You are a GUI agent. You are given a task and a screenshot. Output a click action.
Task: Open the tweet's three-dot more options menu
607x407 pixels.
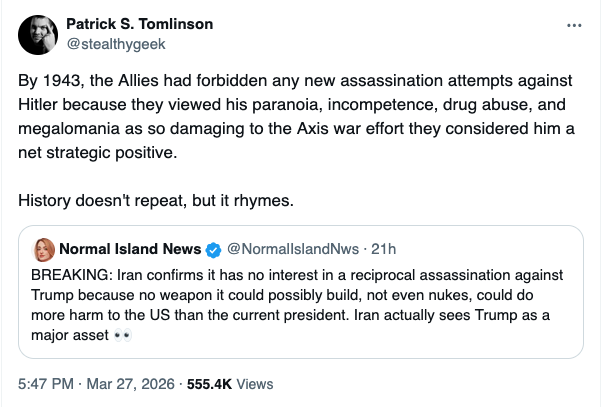pyautogui.click(x=573, y=24)
